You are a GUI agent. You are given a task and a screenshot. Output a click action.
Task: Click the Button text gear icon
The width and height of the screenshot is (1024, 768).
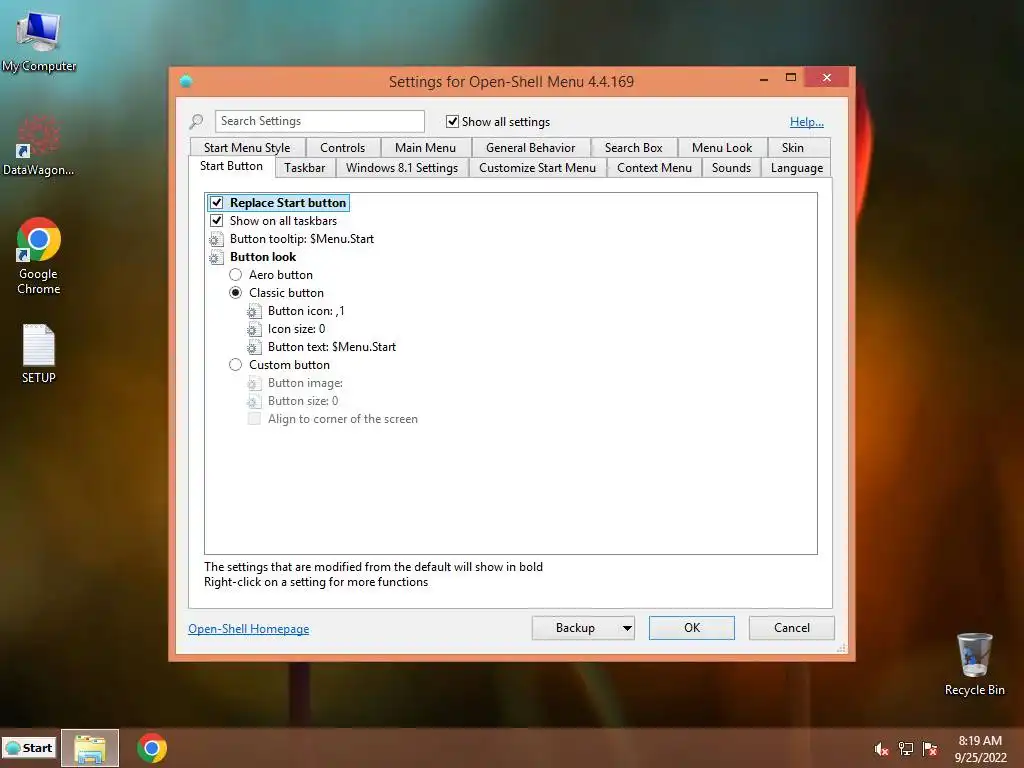[254, 347]
